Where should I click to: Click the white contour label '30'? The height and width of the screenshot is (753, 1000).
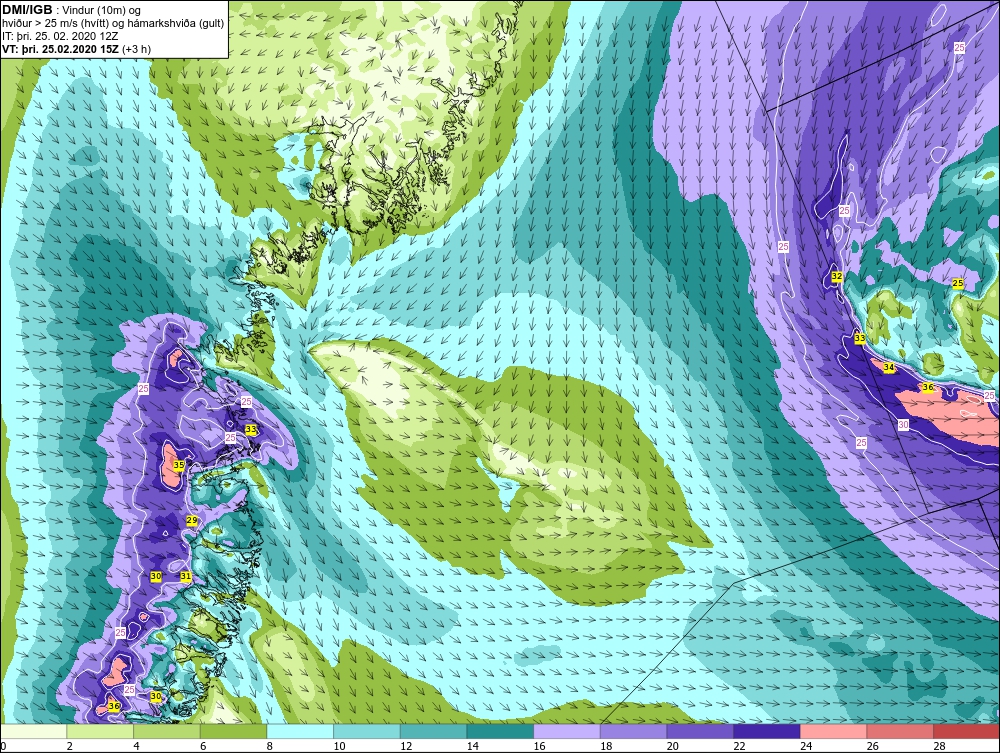903,424
